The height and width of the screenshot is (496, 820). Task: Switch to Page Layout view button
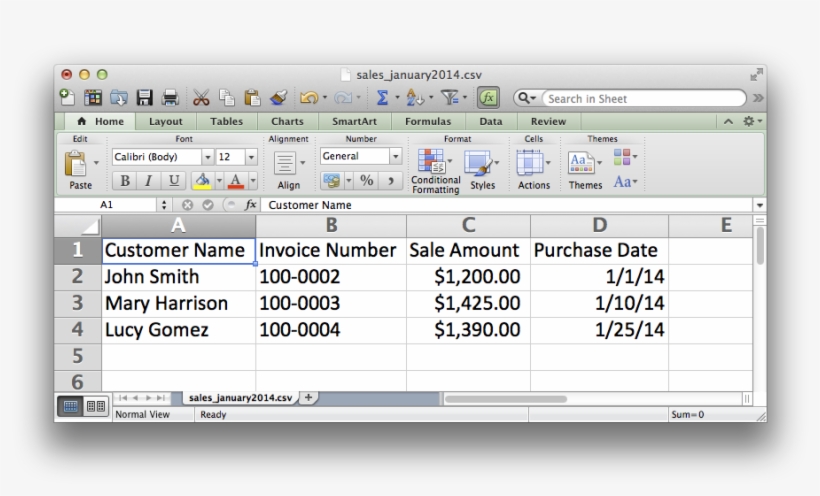[96, 407]
